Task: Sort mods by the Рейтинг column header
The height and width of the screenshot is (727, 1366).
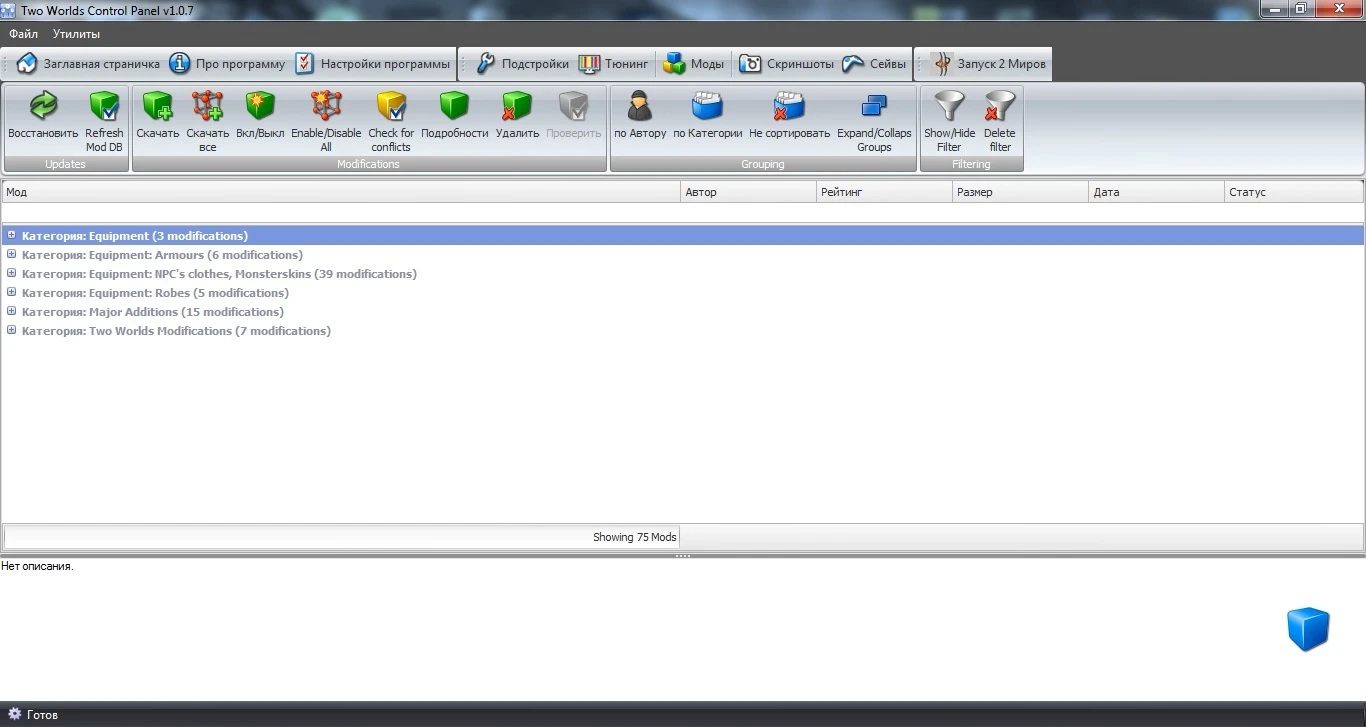Action: click(882, 191)
